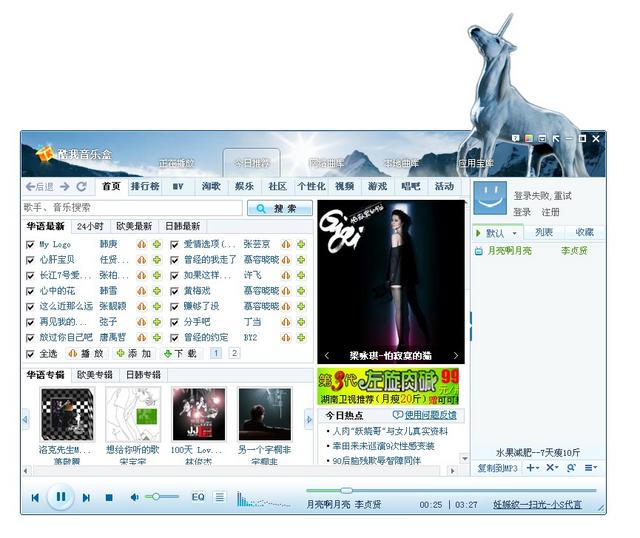Viewport: 640px width, 538px height.
Task: Click the back arrow 后退
Action: pyautogui.click(x=40, y=187)
